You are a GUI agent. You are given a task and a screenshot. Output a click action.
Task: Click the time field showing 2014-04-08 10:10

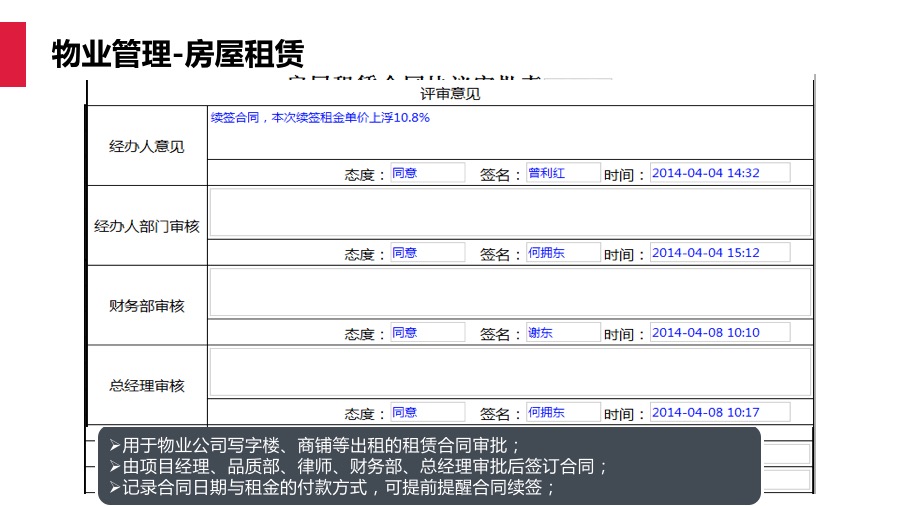point(719,333)
